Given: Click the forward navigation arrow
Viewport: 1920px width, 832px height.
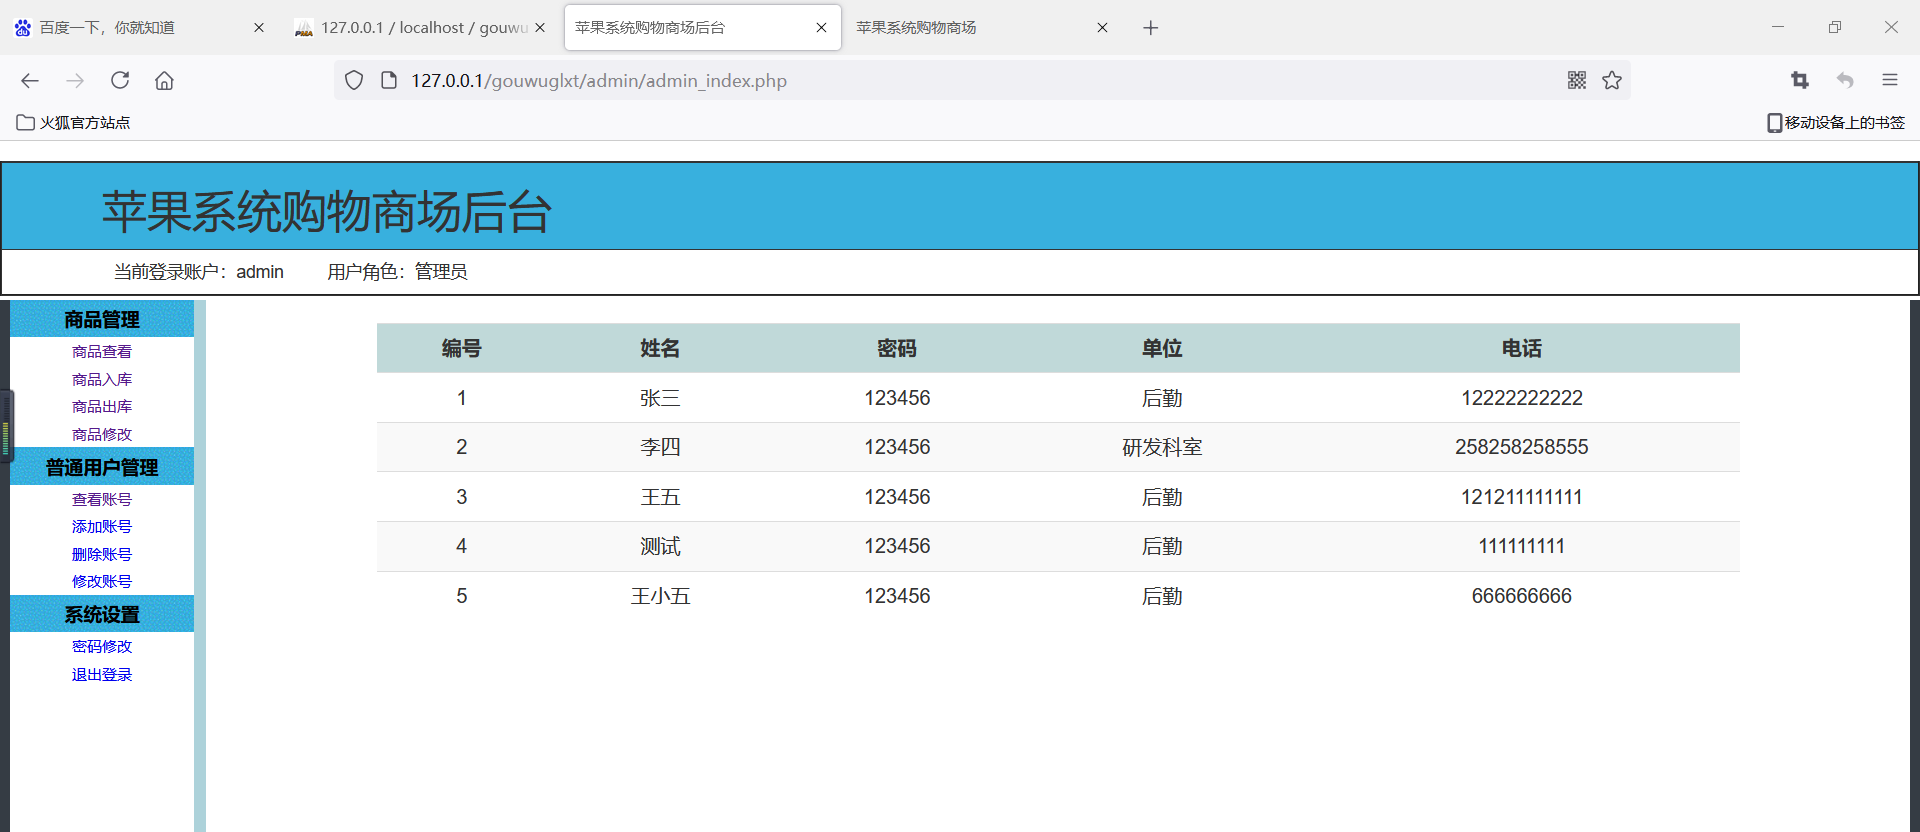Looking at the screenshot, I should [75, 80].
